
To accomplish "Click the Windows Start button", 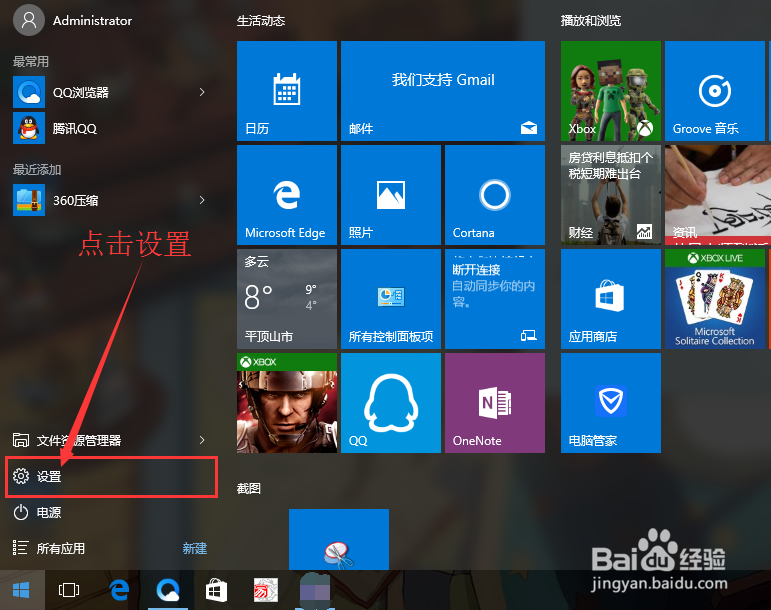I will click(21, 589).
